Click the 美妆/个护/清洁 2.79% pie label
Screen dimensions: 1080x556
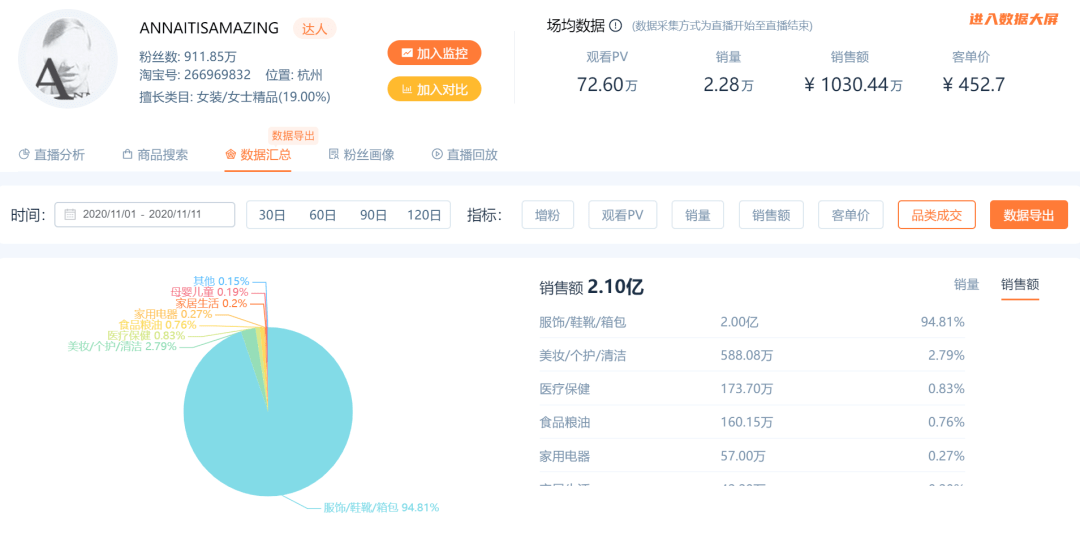pos(121,347)
